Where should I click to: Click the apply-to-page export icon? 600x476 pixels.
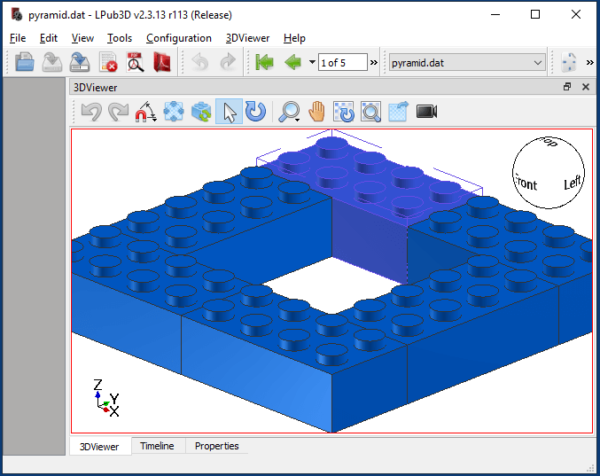(x=398, y=112)
